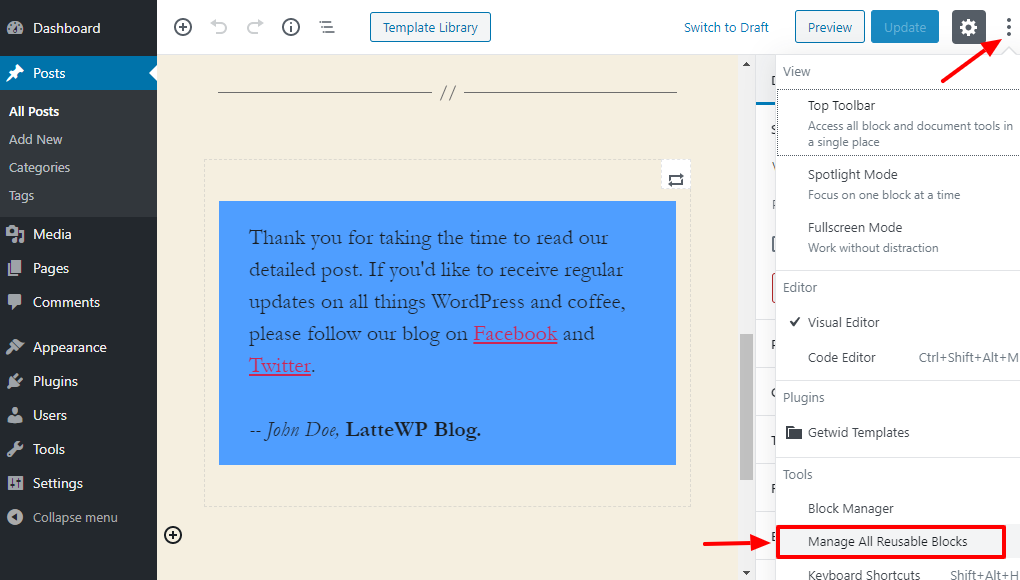
Task: Click the three-dot More tools icon
Action: point(1007,27)
